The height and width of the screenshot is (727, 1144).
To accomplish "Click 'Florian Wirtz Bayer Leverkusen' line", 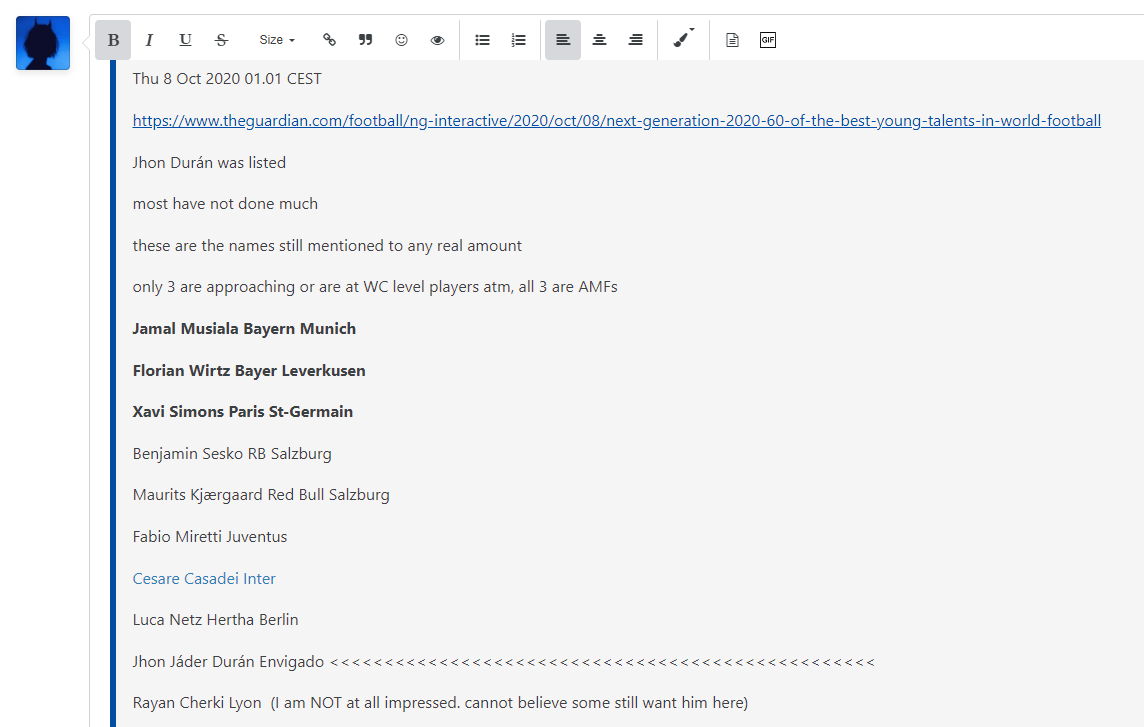I will point(250,371).
